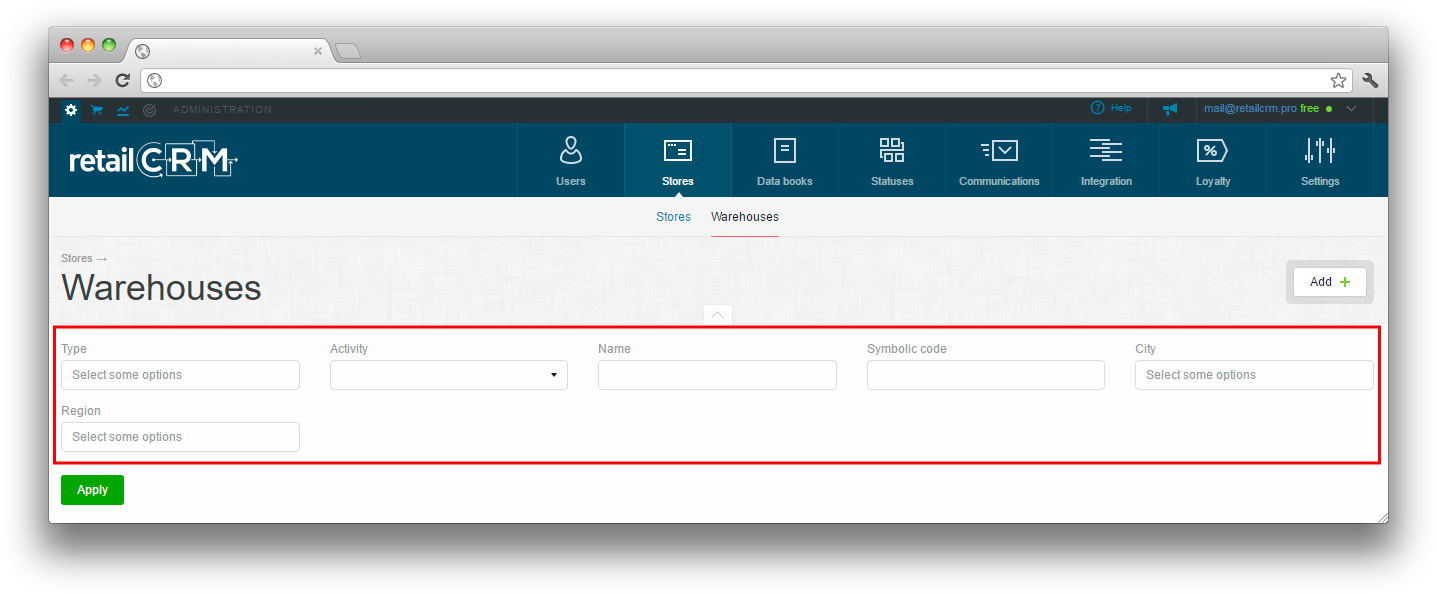The image size is (1437, 594).
Task: Open the Activity dropdown
Action: (449, 375)
